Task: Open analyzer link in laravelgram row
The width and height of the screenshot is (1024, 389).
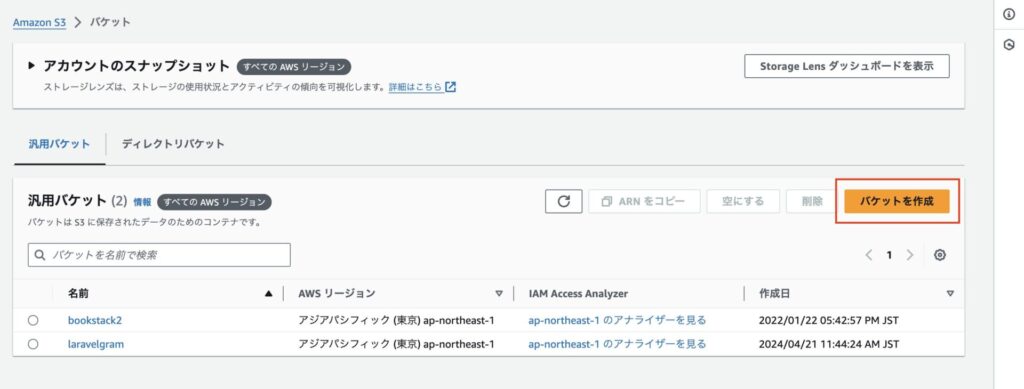Action: pos(617,344)
